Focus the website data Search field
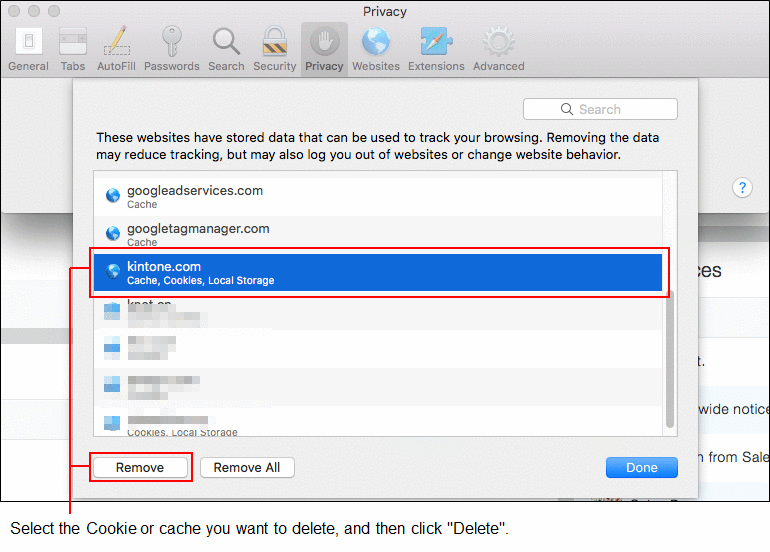This screenshot has width=770, height=552. 600,109
